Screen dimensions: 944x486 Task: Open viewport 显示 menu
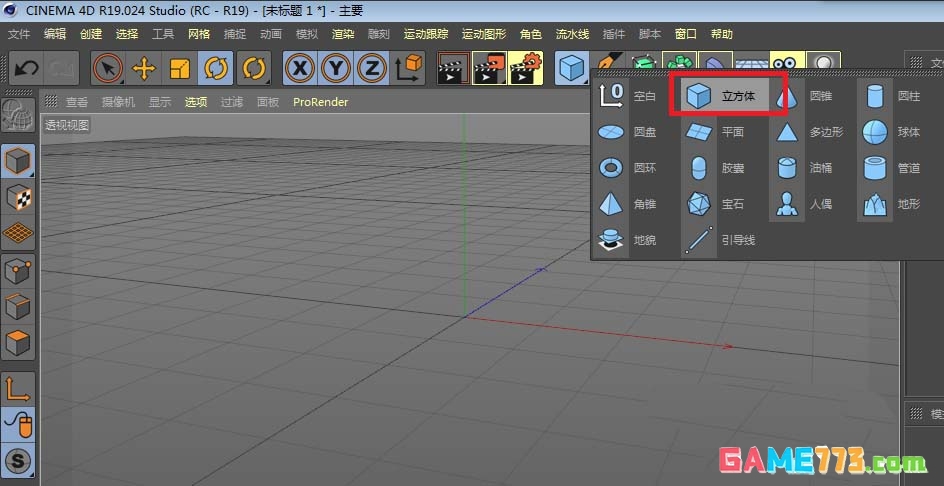pyautogui.click(x=160, y=102)
